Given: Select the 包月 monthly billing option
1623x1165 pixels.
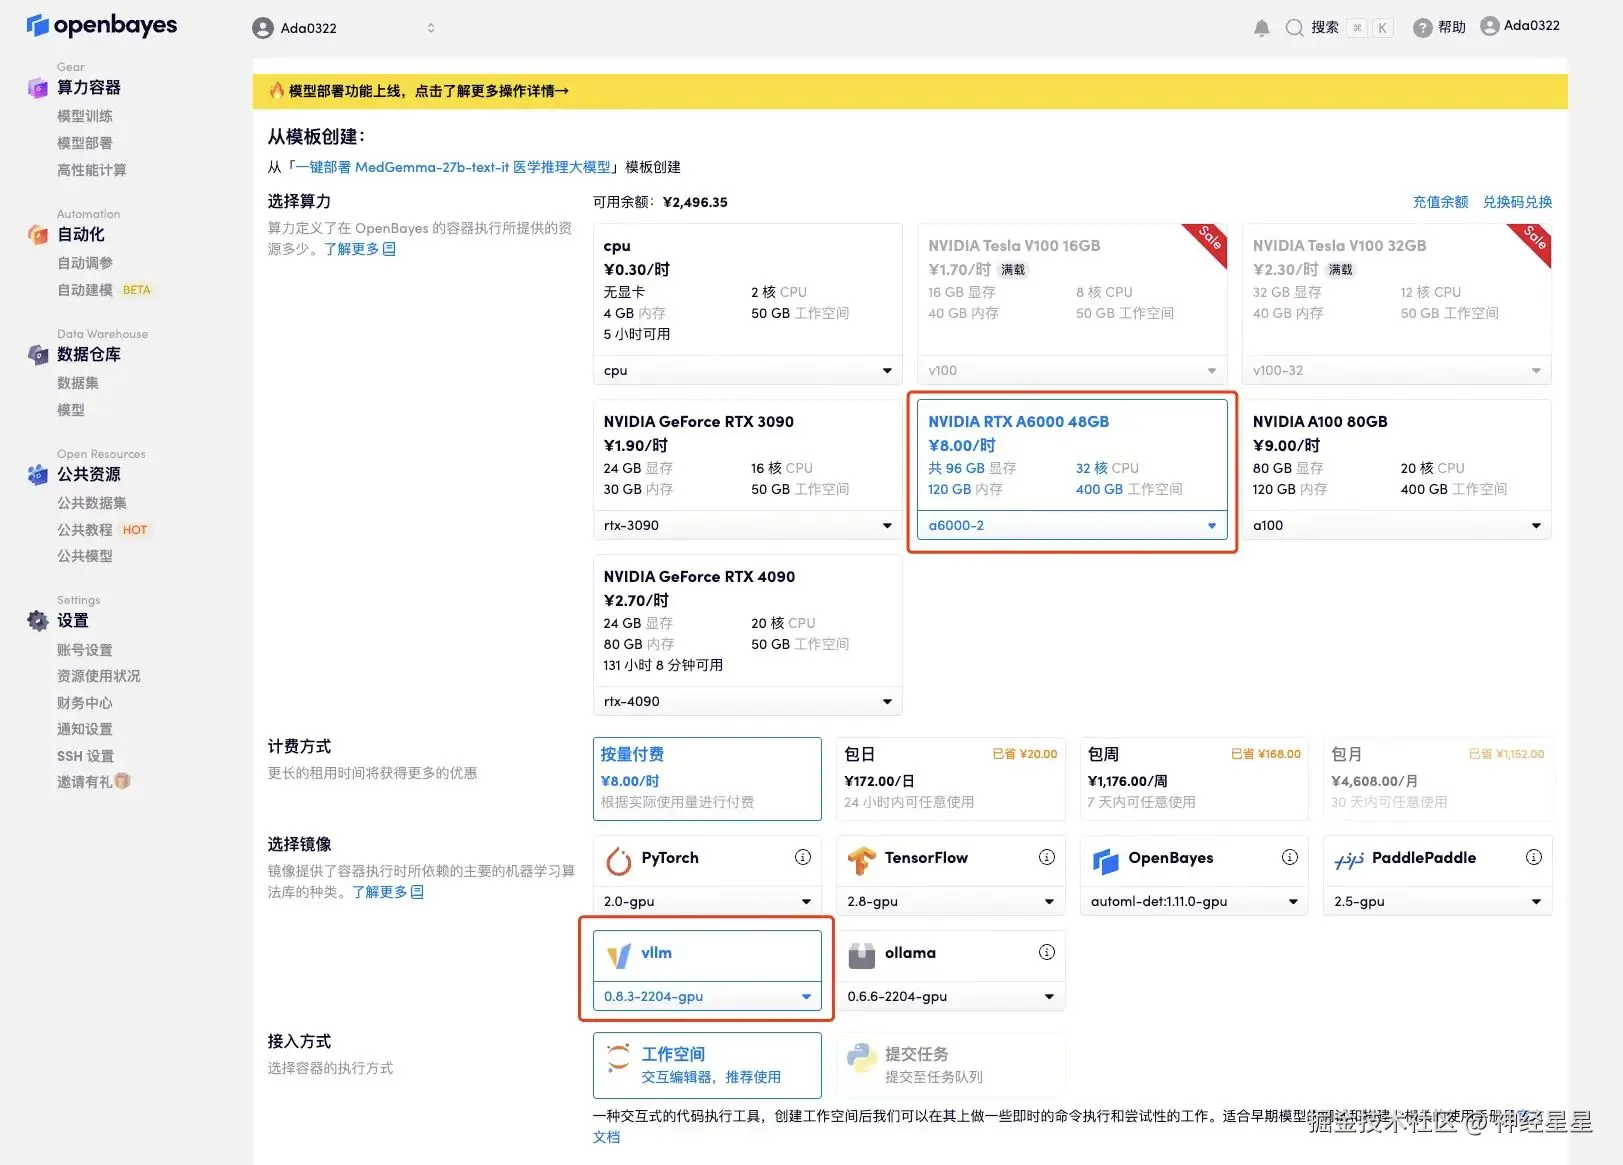Looking at the screenshot, I should click(1438, 779).
